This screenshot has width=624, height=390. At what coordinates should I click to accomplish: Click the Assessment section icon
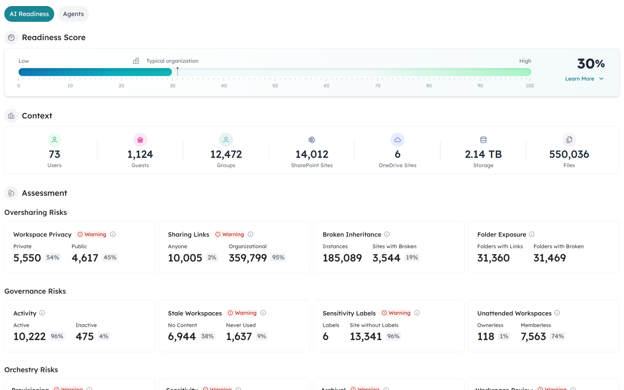point(11,193)
